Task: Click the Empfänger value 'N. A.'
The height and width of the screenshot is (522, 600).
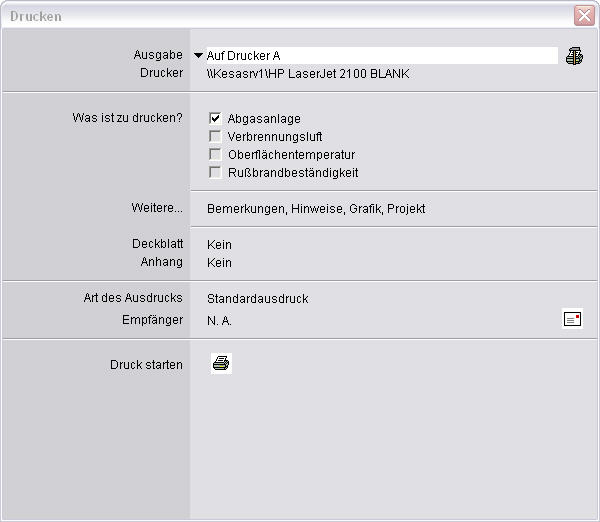Action: click(219, 321)
